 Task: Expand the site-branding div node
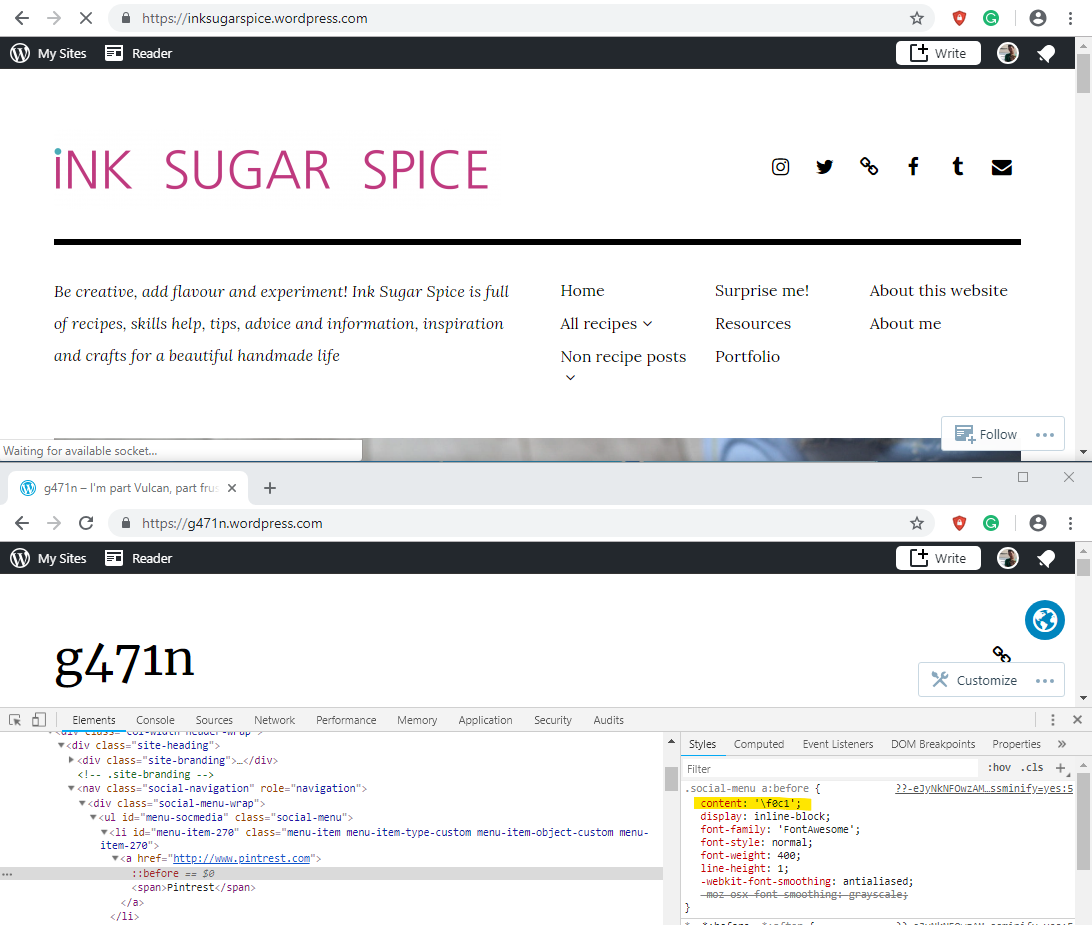[71, 760]
